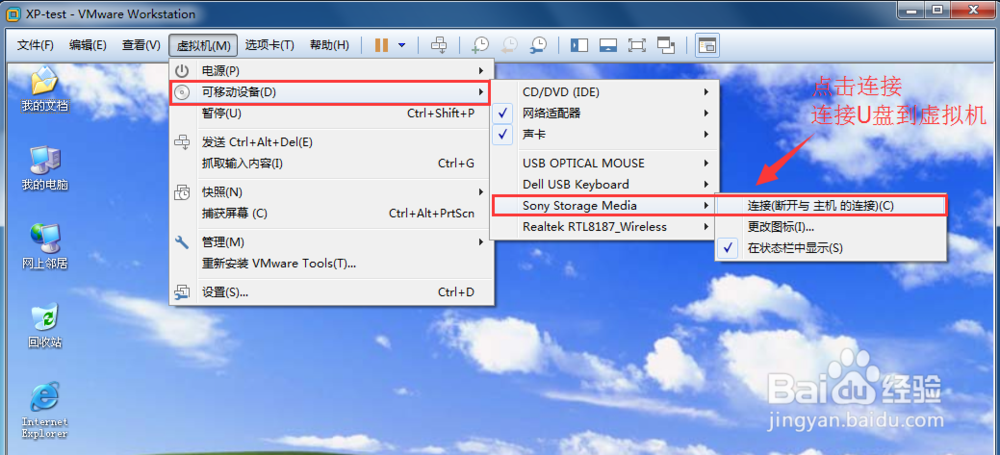Select 可移动设备(D) menu entry

point(331,92)
